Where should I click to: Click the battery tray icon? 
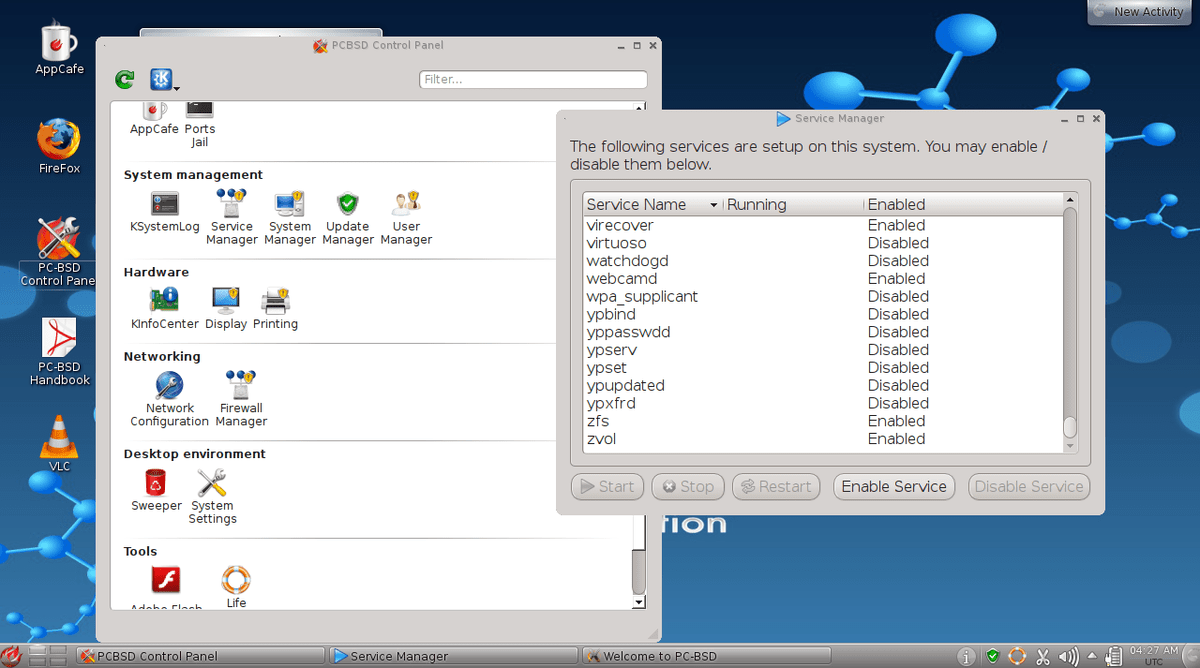coord(1112,657)
